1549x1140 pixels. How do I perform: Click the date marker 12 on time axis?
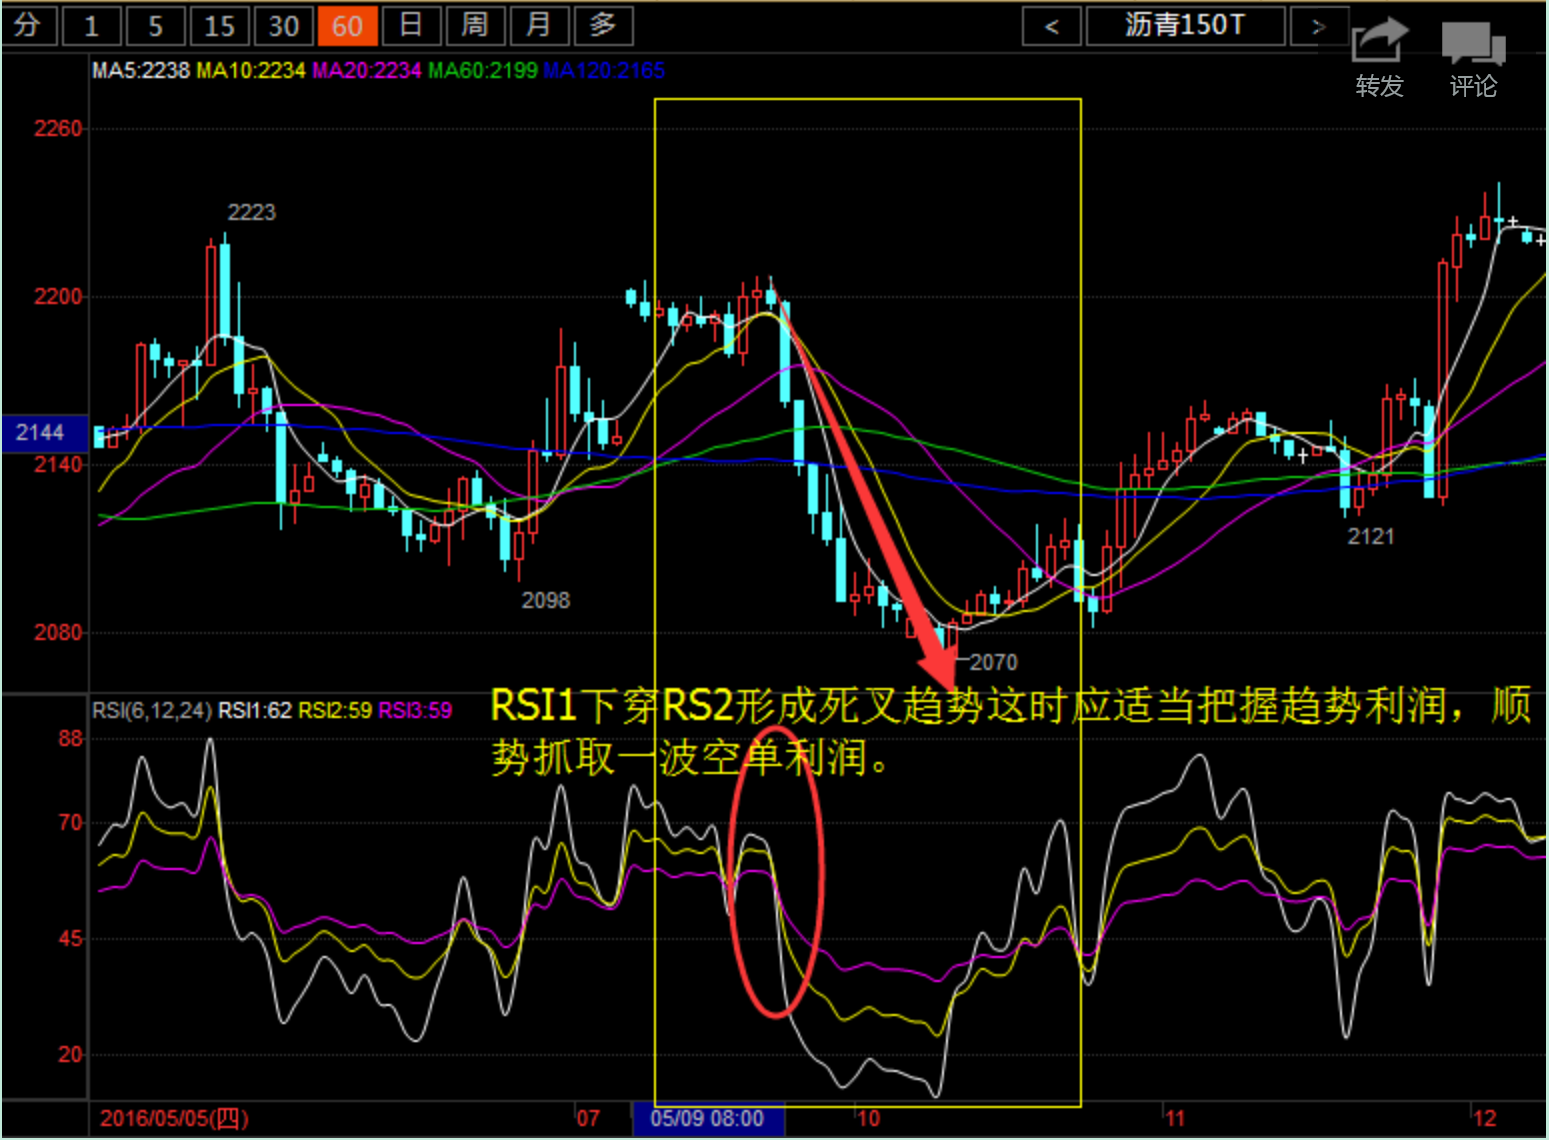pyautogui.click(x=1484, y=1119)
